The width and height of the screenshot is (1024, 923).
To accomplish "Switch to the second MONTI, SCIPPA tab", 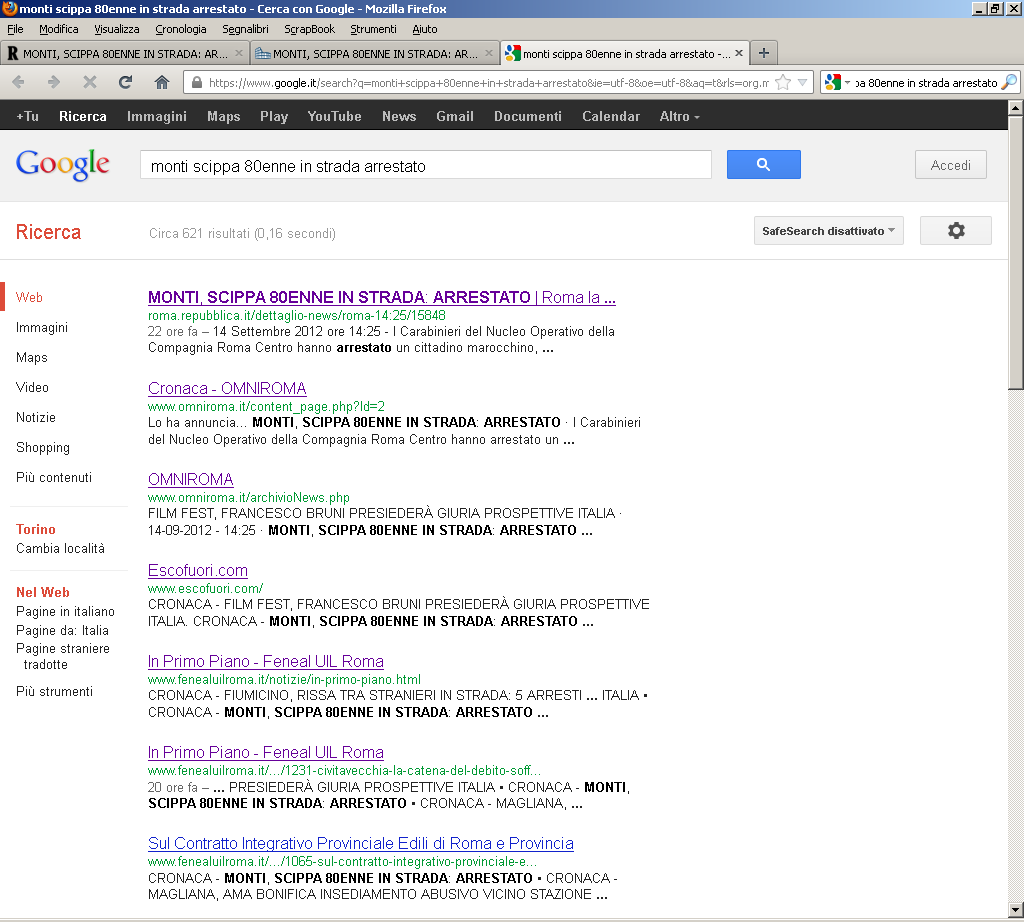I will [375, 53].
